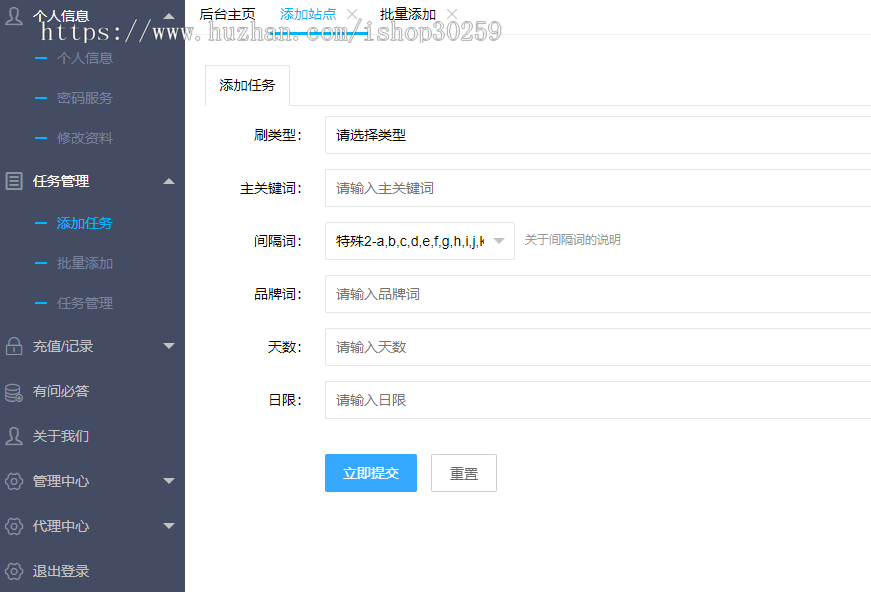Collapse the 个人信息 section arrow
The width and height of the screenshot is (871, 592).
(169, 16)
